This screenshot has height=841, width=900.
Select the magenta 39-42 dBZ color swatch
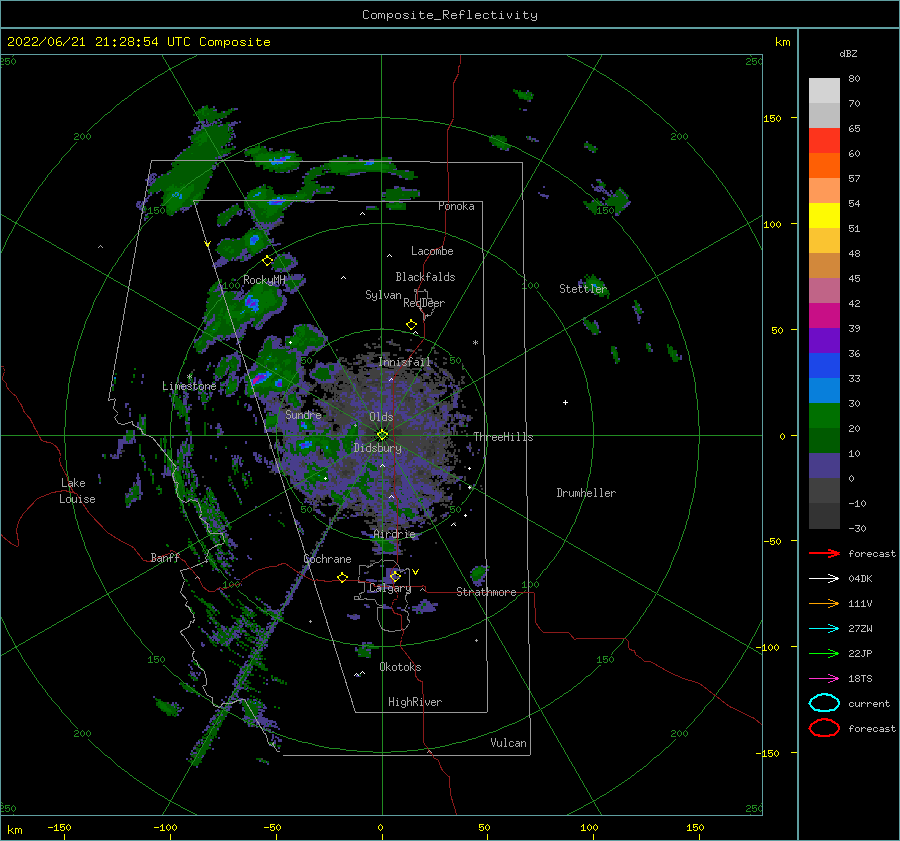824,315
